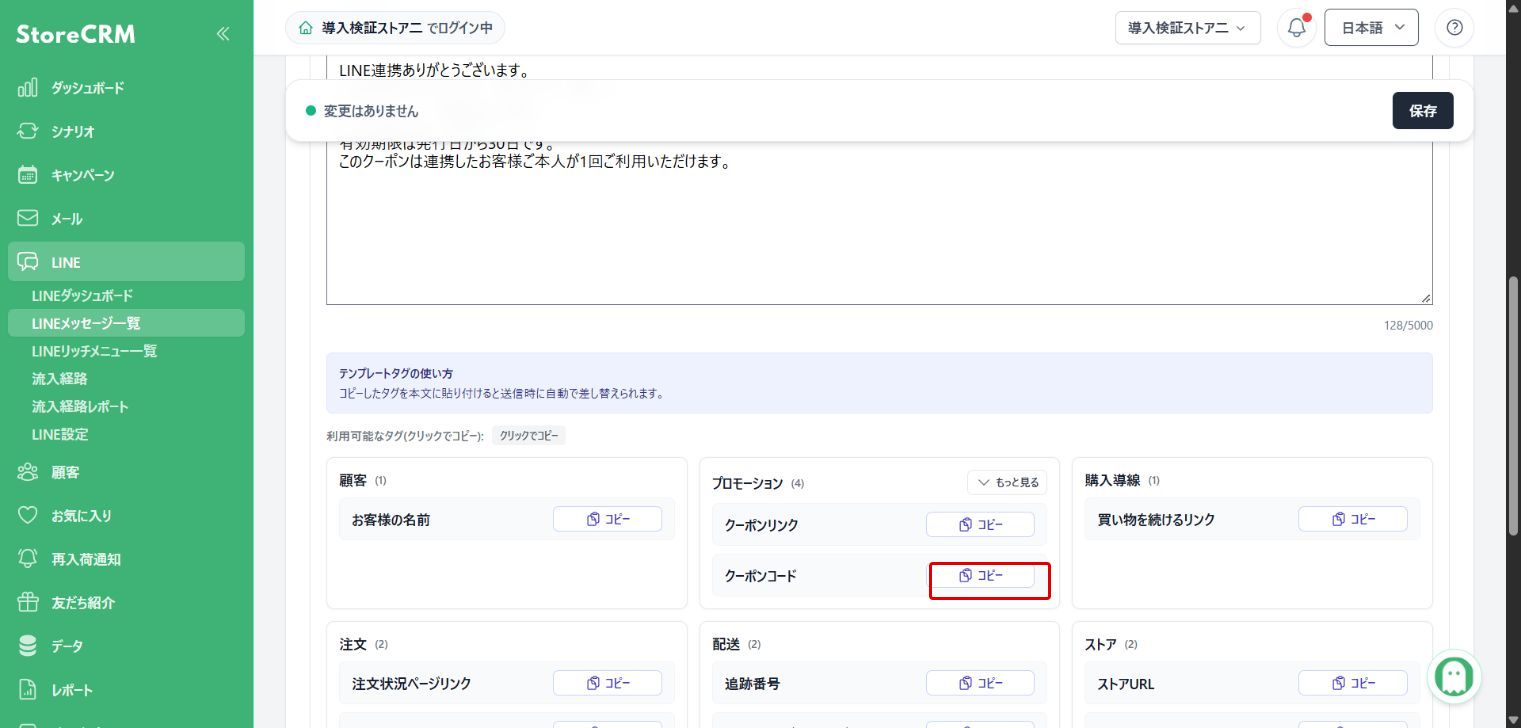Viewport: 1521px width, 728px height.
Task: Open notifications bell in header
Action: click(x=1297, y=28)
